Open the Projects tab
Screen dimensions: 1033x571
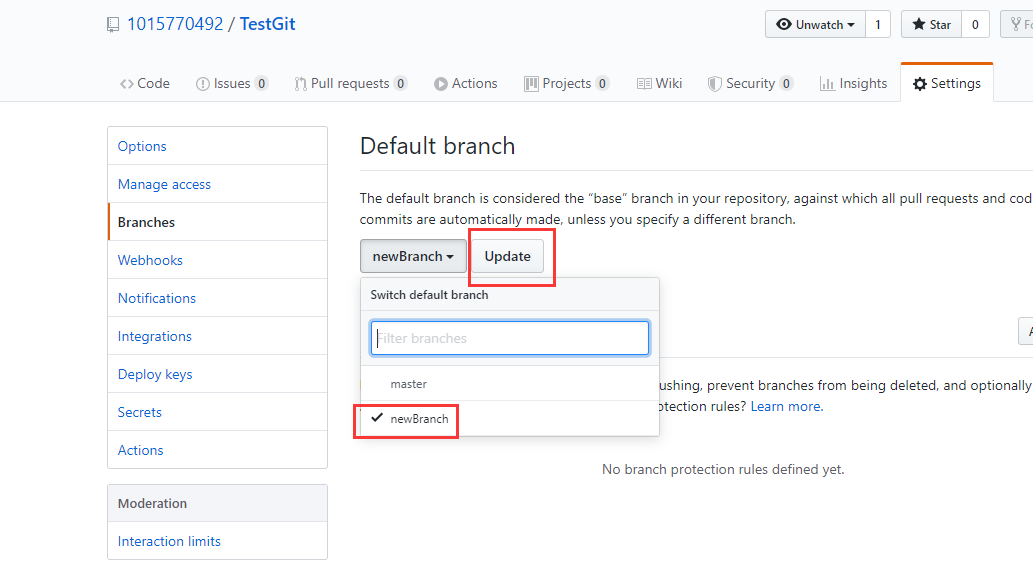pos(567,84)
